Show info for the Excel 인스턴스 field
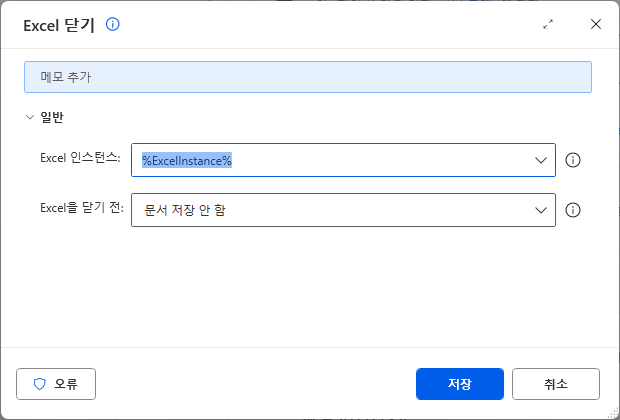Viewport: 620px width, 420px height. [x=573, y=160]
